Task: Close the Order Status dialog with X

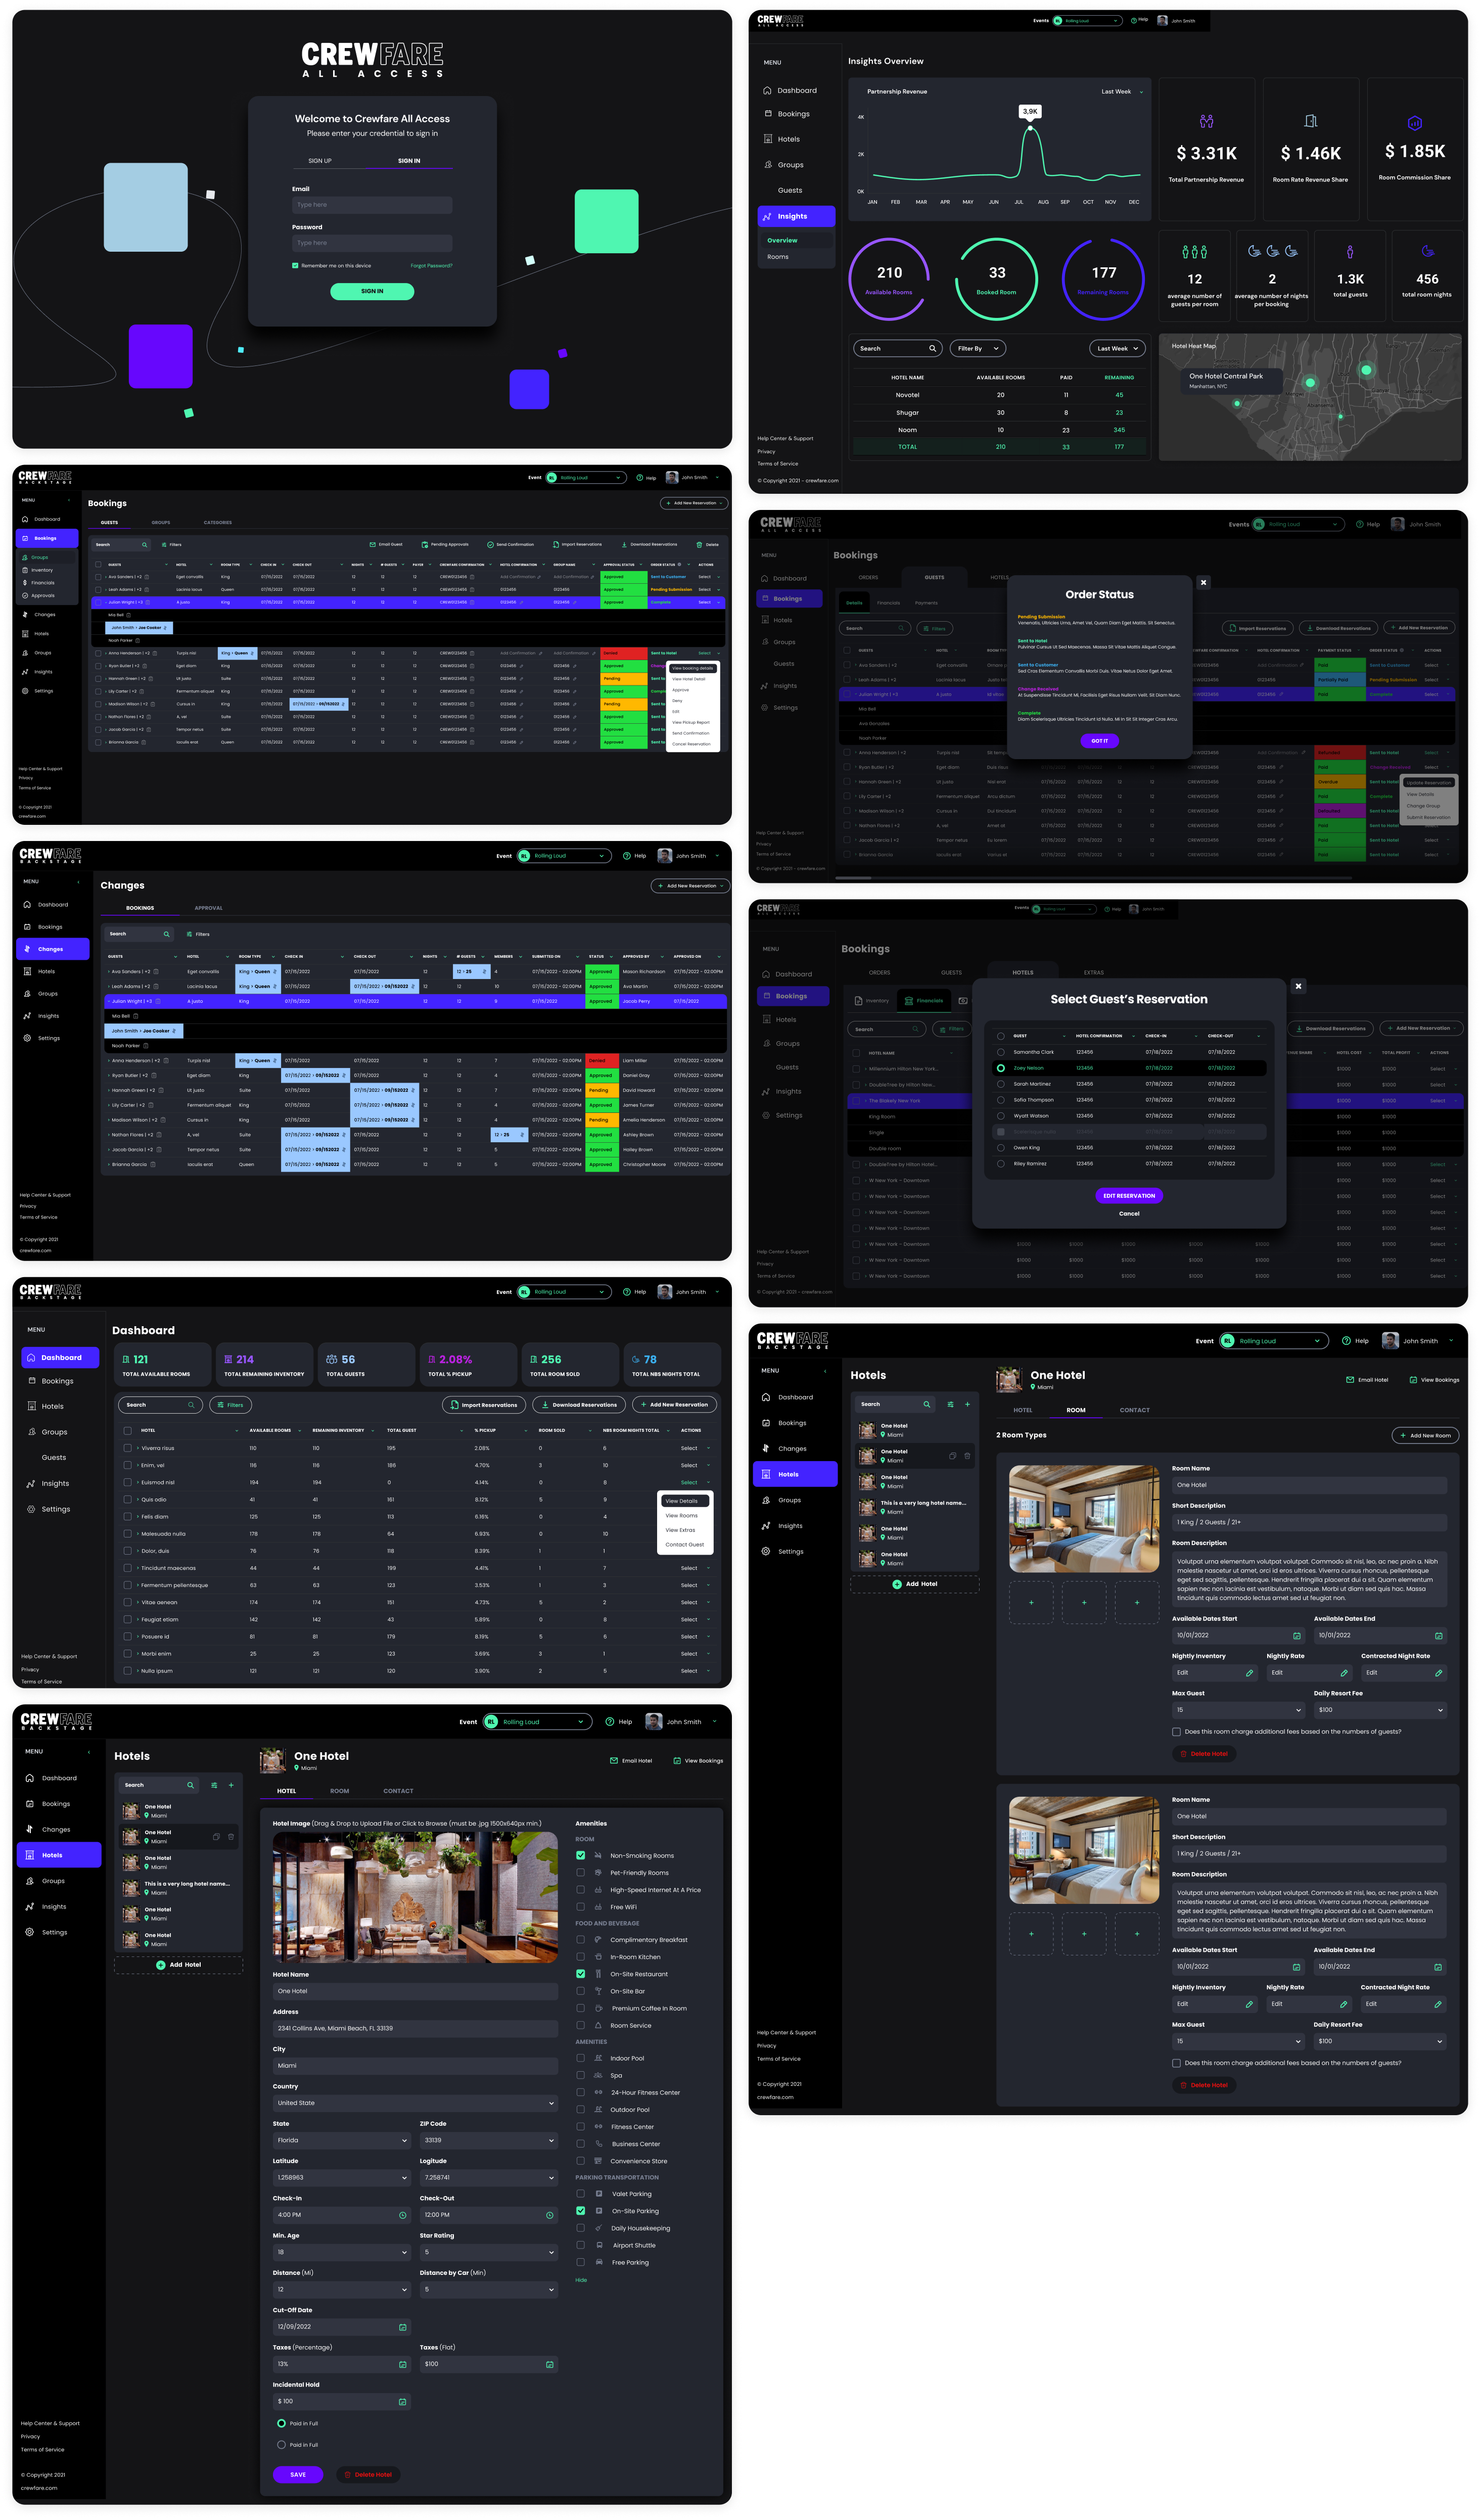Action: (1204, 582)
